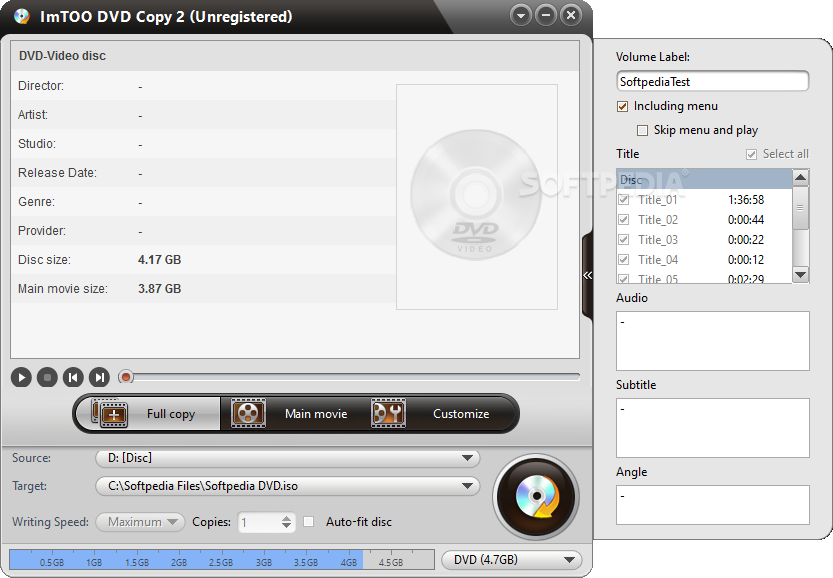The image size is (833, 578).
Task: Click the Title_04 duration 0:00:12
Action: click(x=746, y=260)
